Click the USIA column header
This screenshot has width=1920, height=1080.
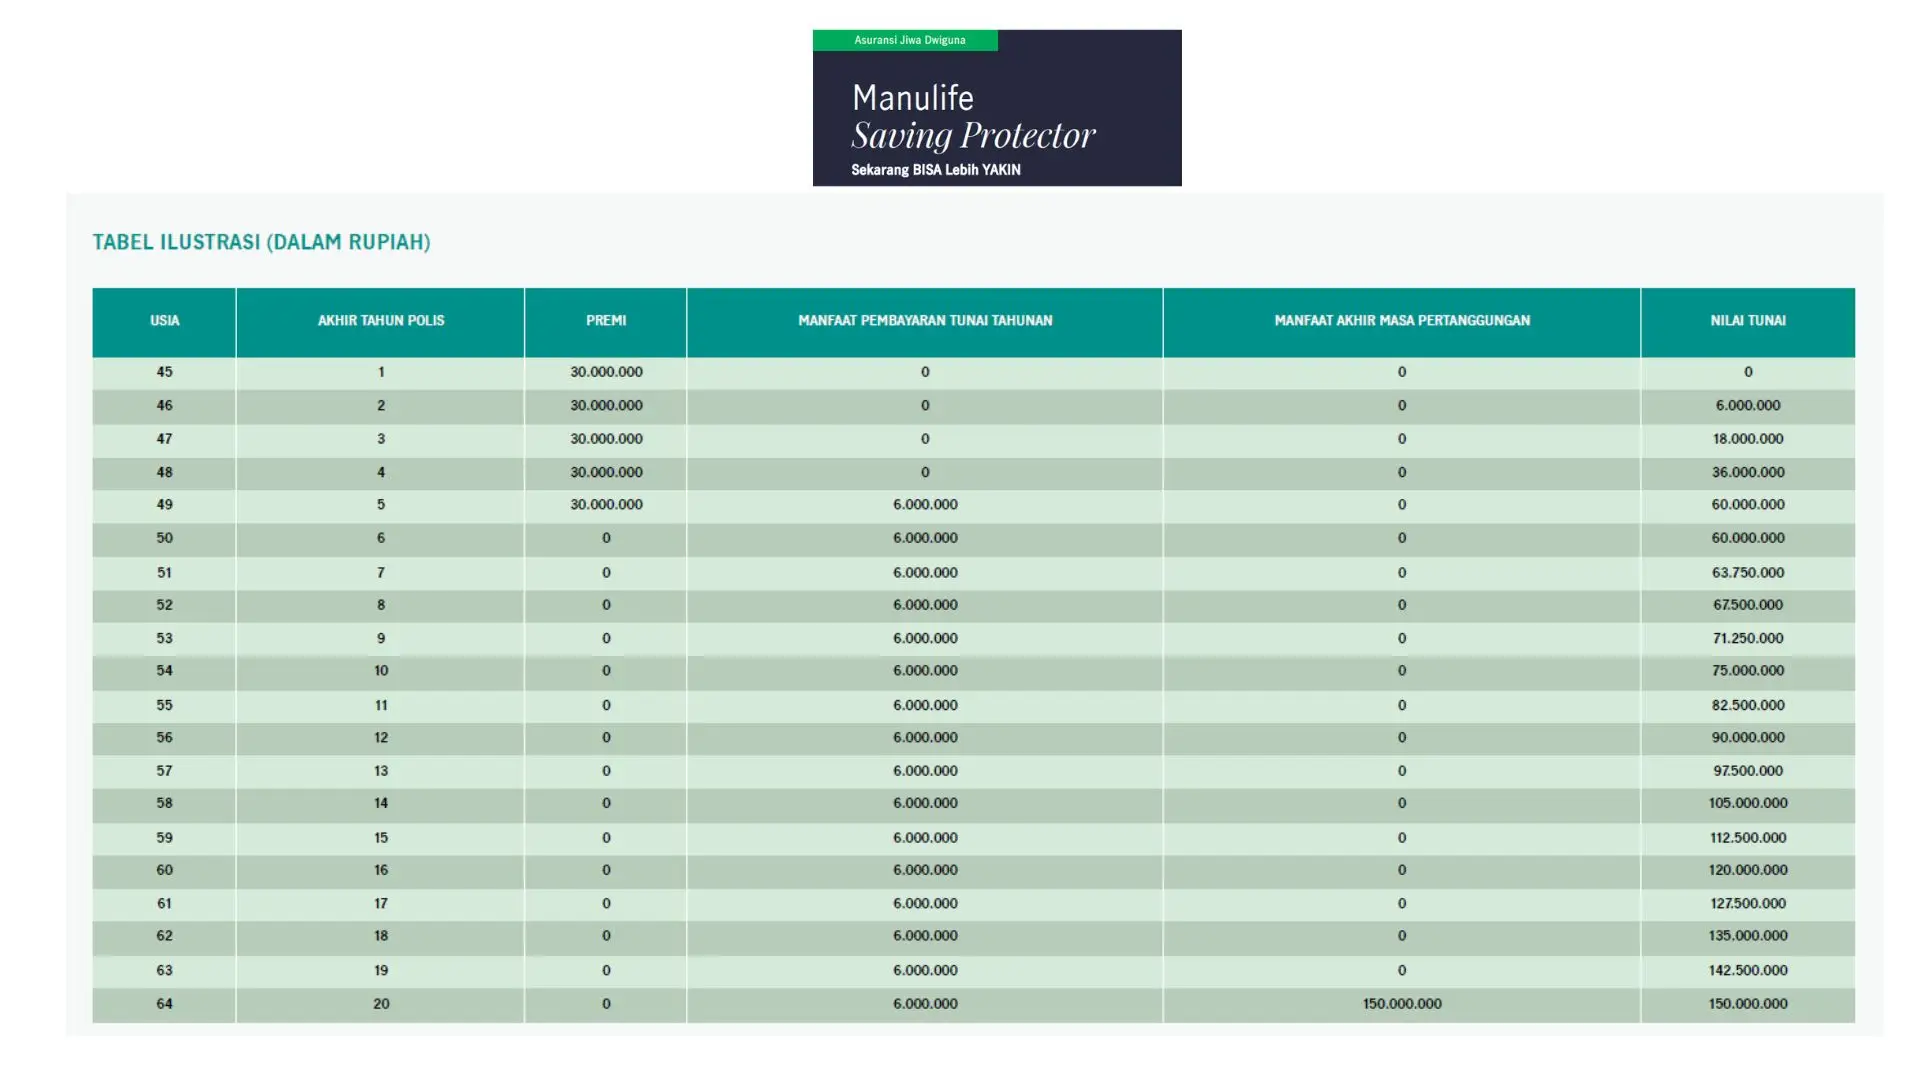click(164, 321)
